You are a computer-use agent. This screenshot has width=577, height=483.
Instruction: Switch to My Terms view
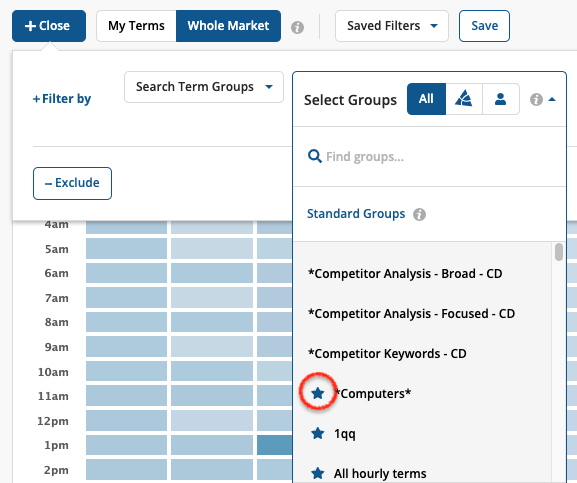(x=136, y=26)
